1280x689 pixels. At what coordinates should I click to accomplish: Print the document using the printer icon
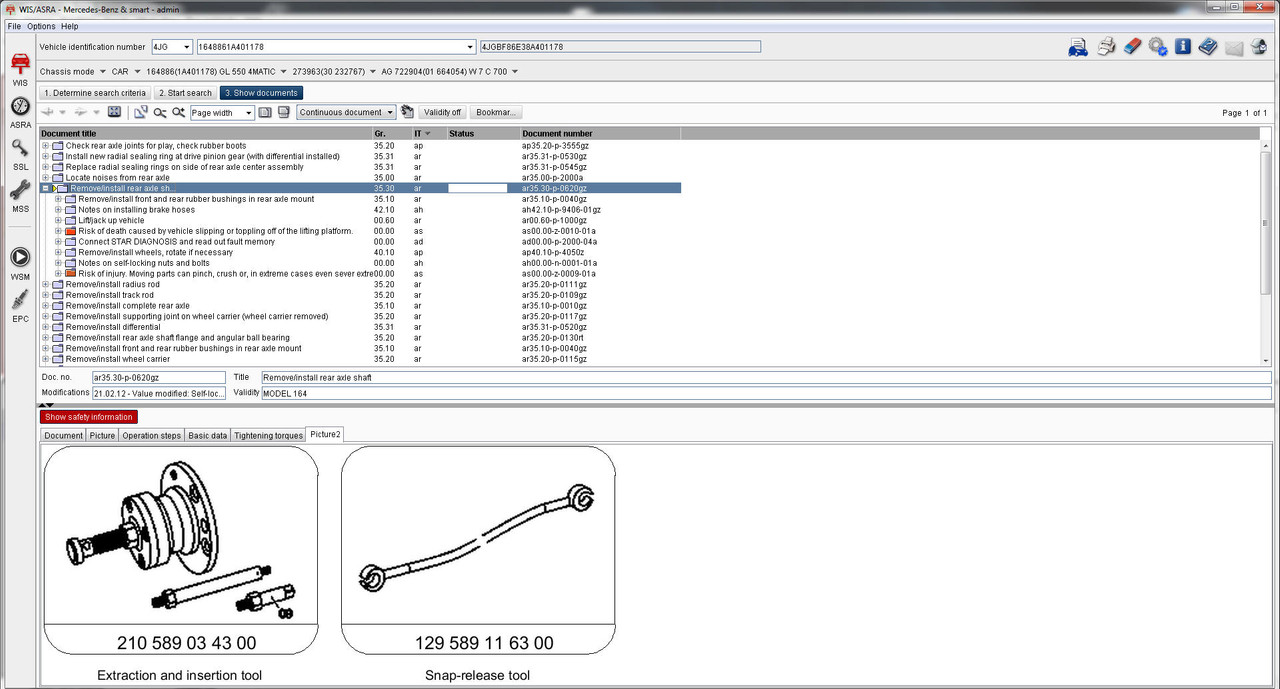(1106, 47)
